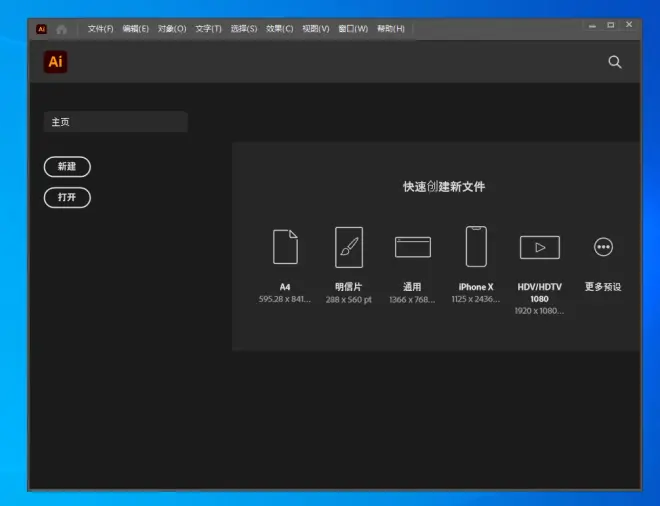The image size is (660, 506).
Task: Click the 595.28 x 841... size text
Action: (x=285, y=299)
